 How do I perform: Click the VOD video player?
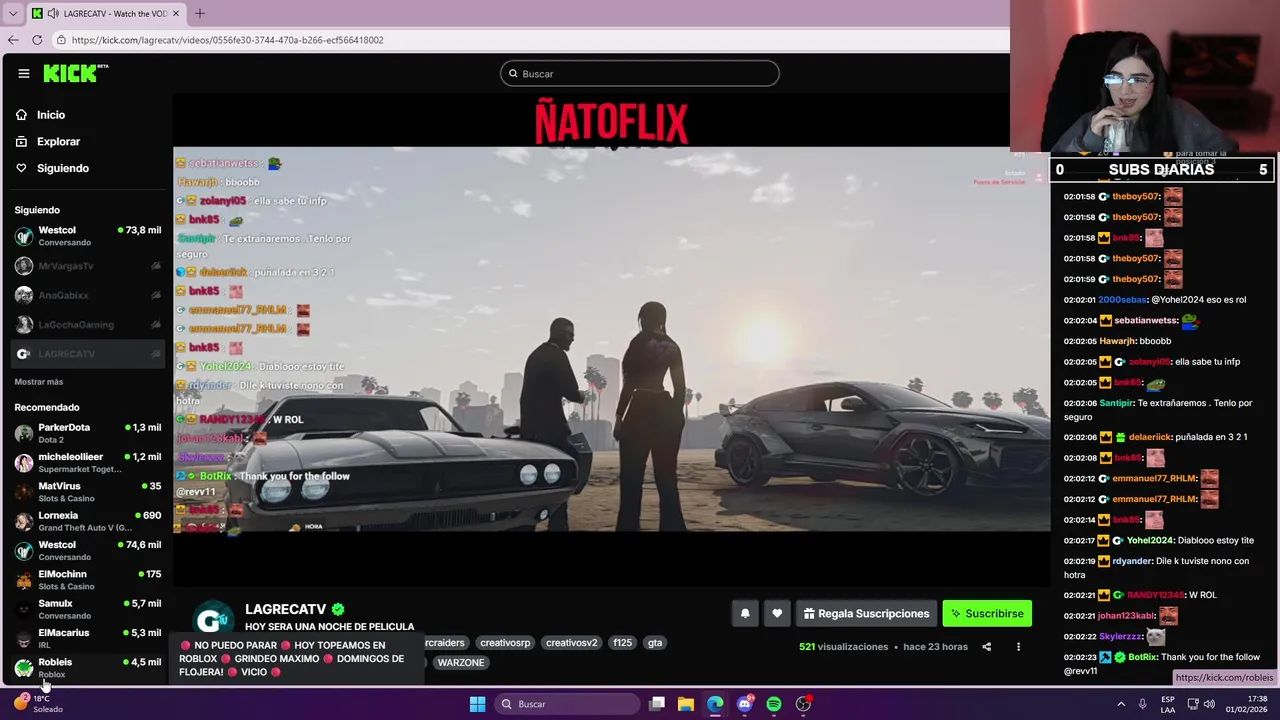click(611, 340)
